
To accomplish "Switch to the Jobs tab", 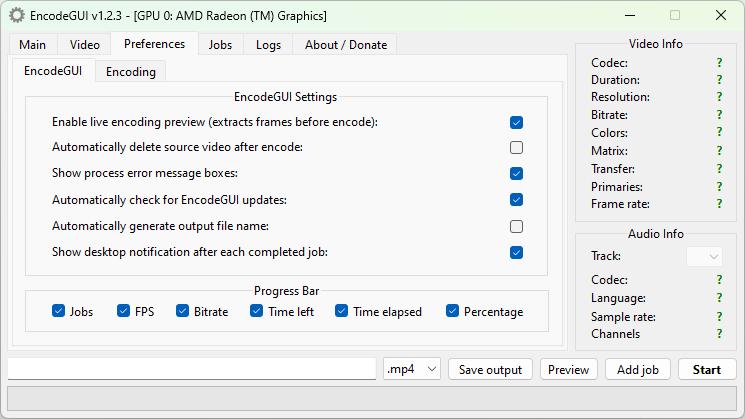I will pos(220,45).
